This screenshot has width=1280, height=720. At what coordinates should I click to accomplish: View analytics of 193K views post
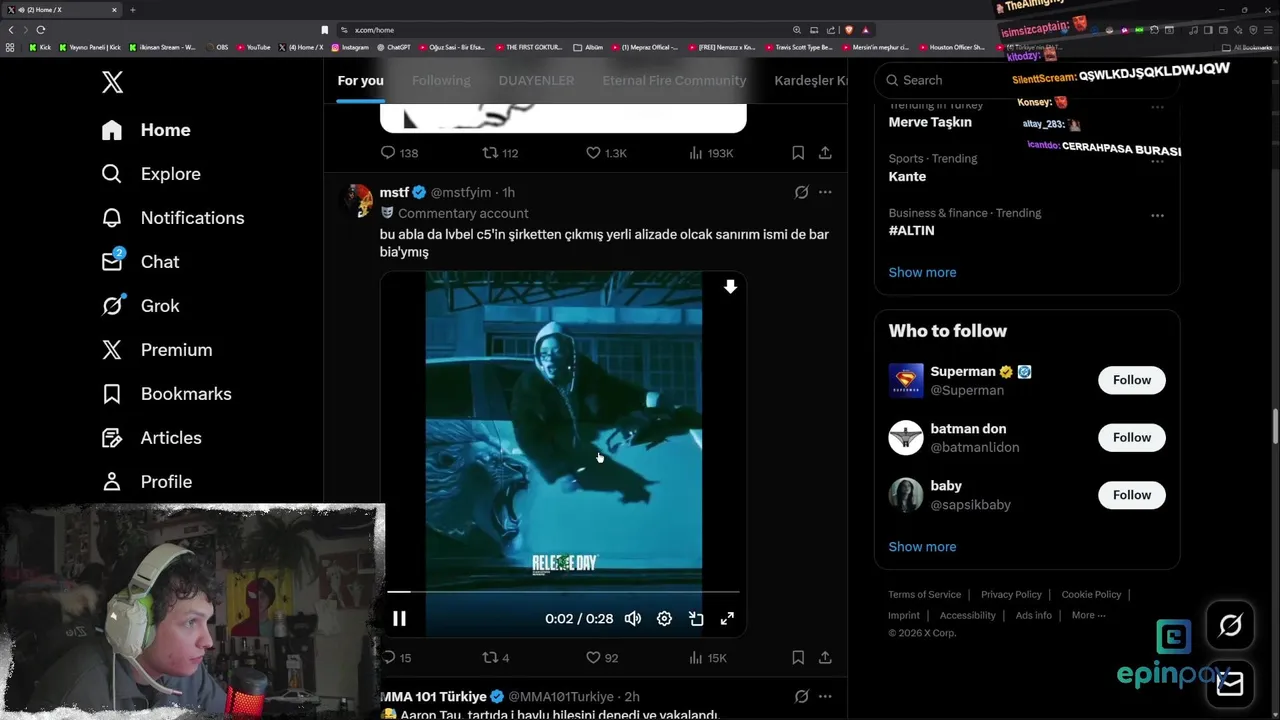tap(711, 153)
